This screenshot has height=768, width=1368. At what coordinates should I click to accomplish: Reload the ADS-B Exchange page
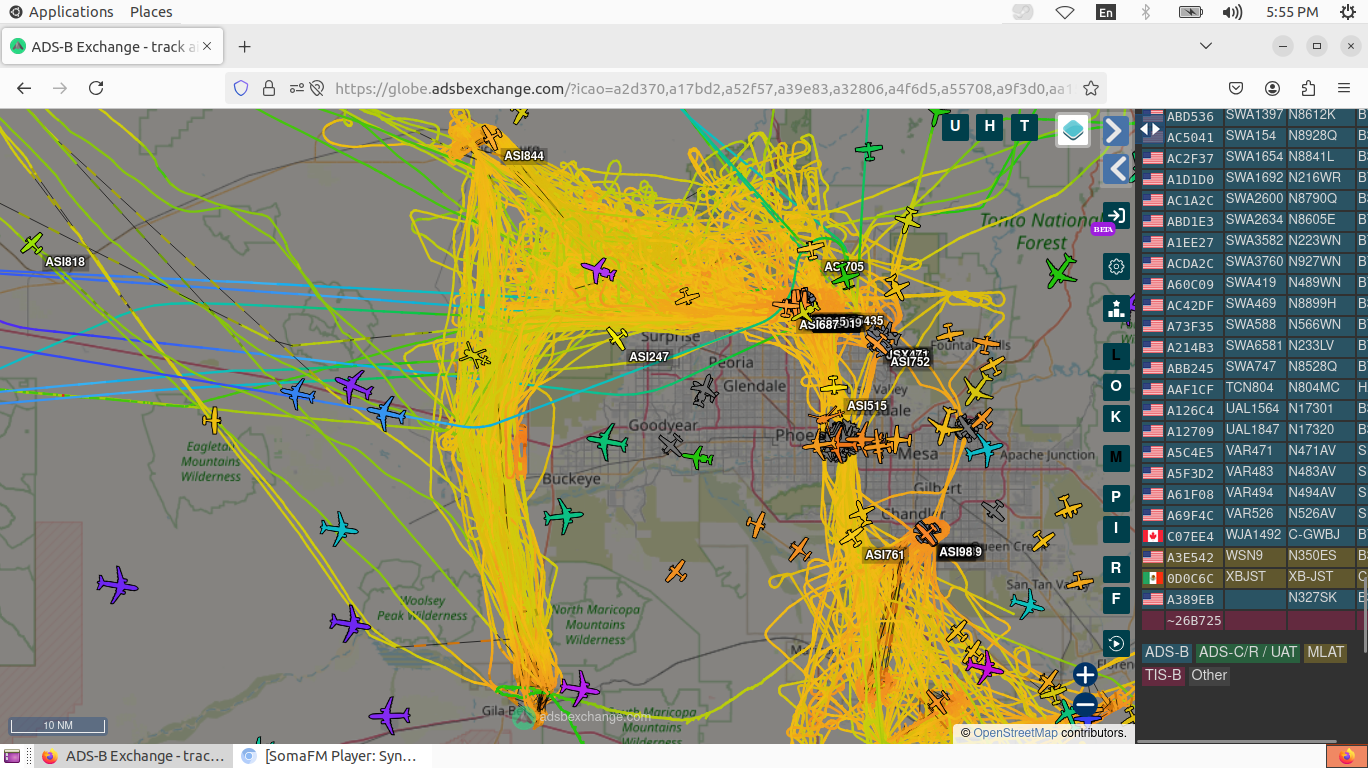pyautogui.click(x=96, y=88)
